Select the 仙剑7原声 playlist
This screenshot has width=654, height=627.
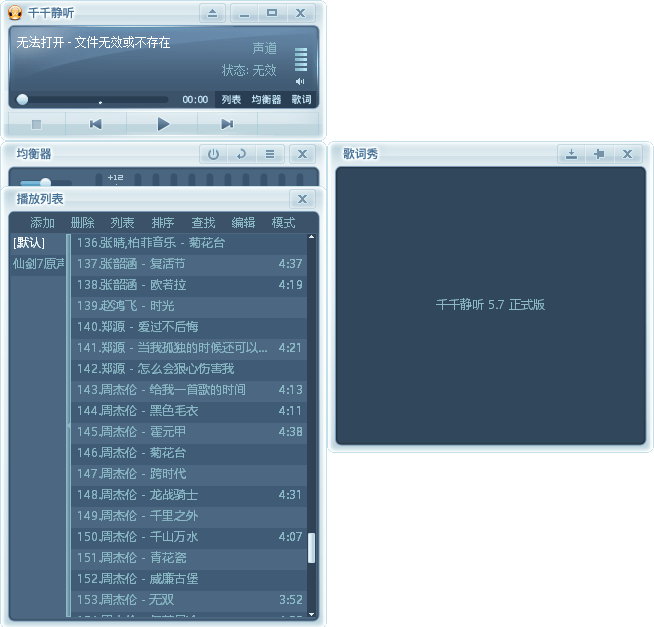[x=38, y=264]
